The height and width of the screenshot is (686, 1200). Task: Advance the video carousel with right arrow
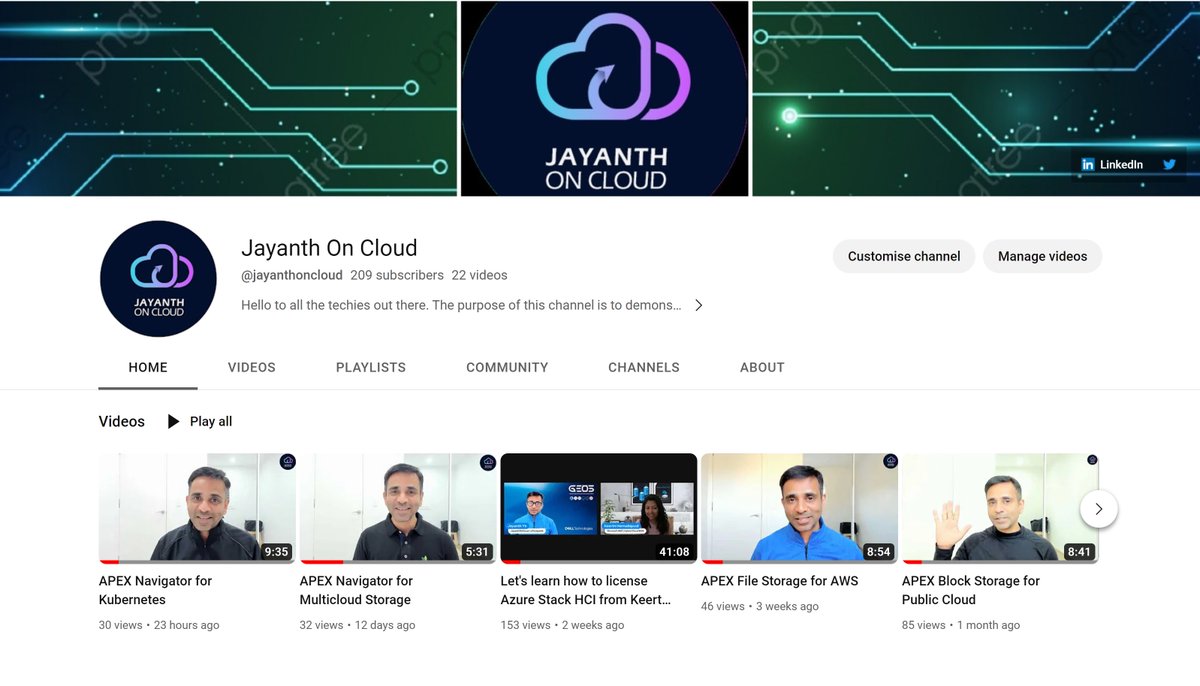pyautogui.click(x=1098, y=509)
